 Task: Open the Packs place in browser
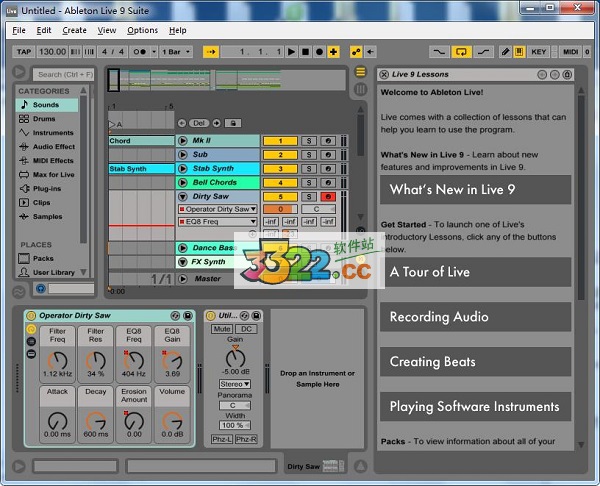pos(43,258)
